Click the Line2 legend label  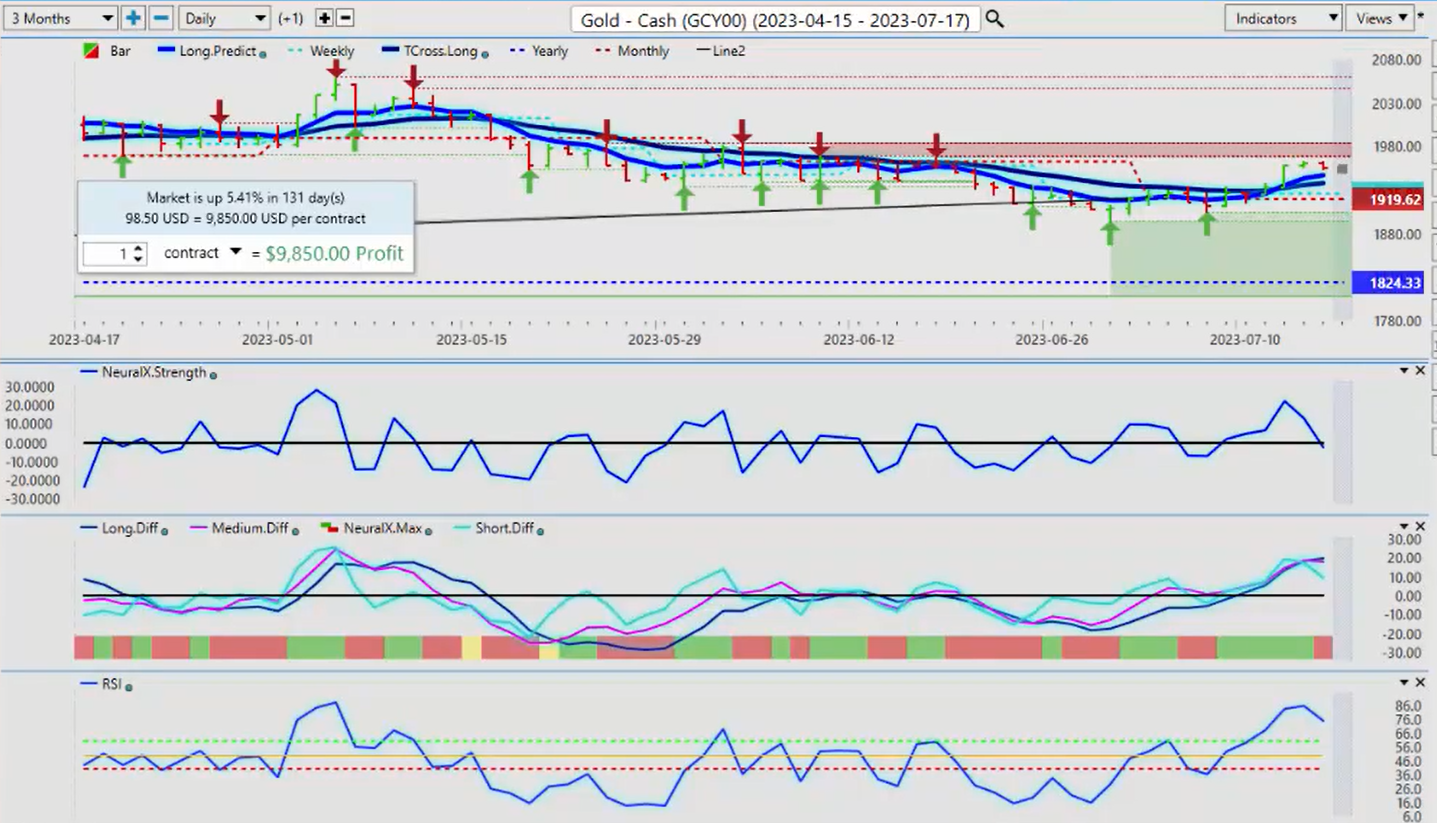(728, 51)
